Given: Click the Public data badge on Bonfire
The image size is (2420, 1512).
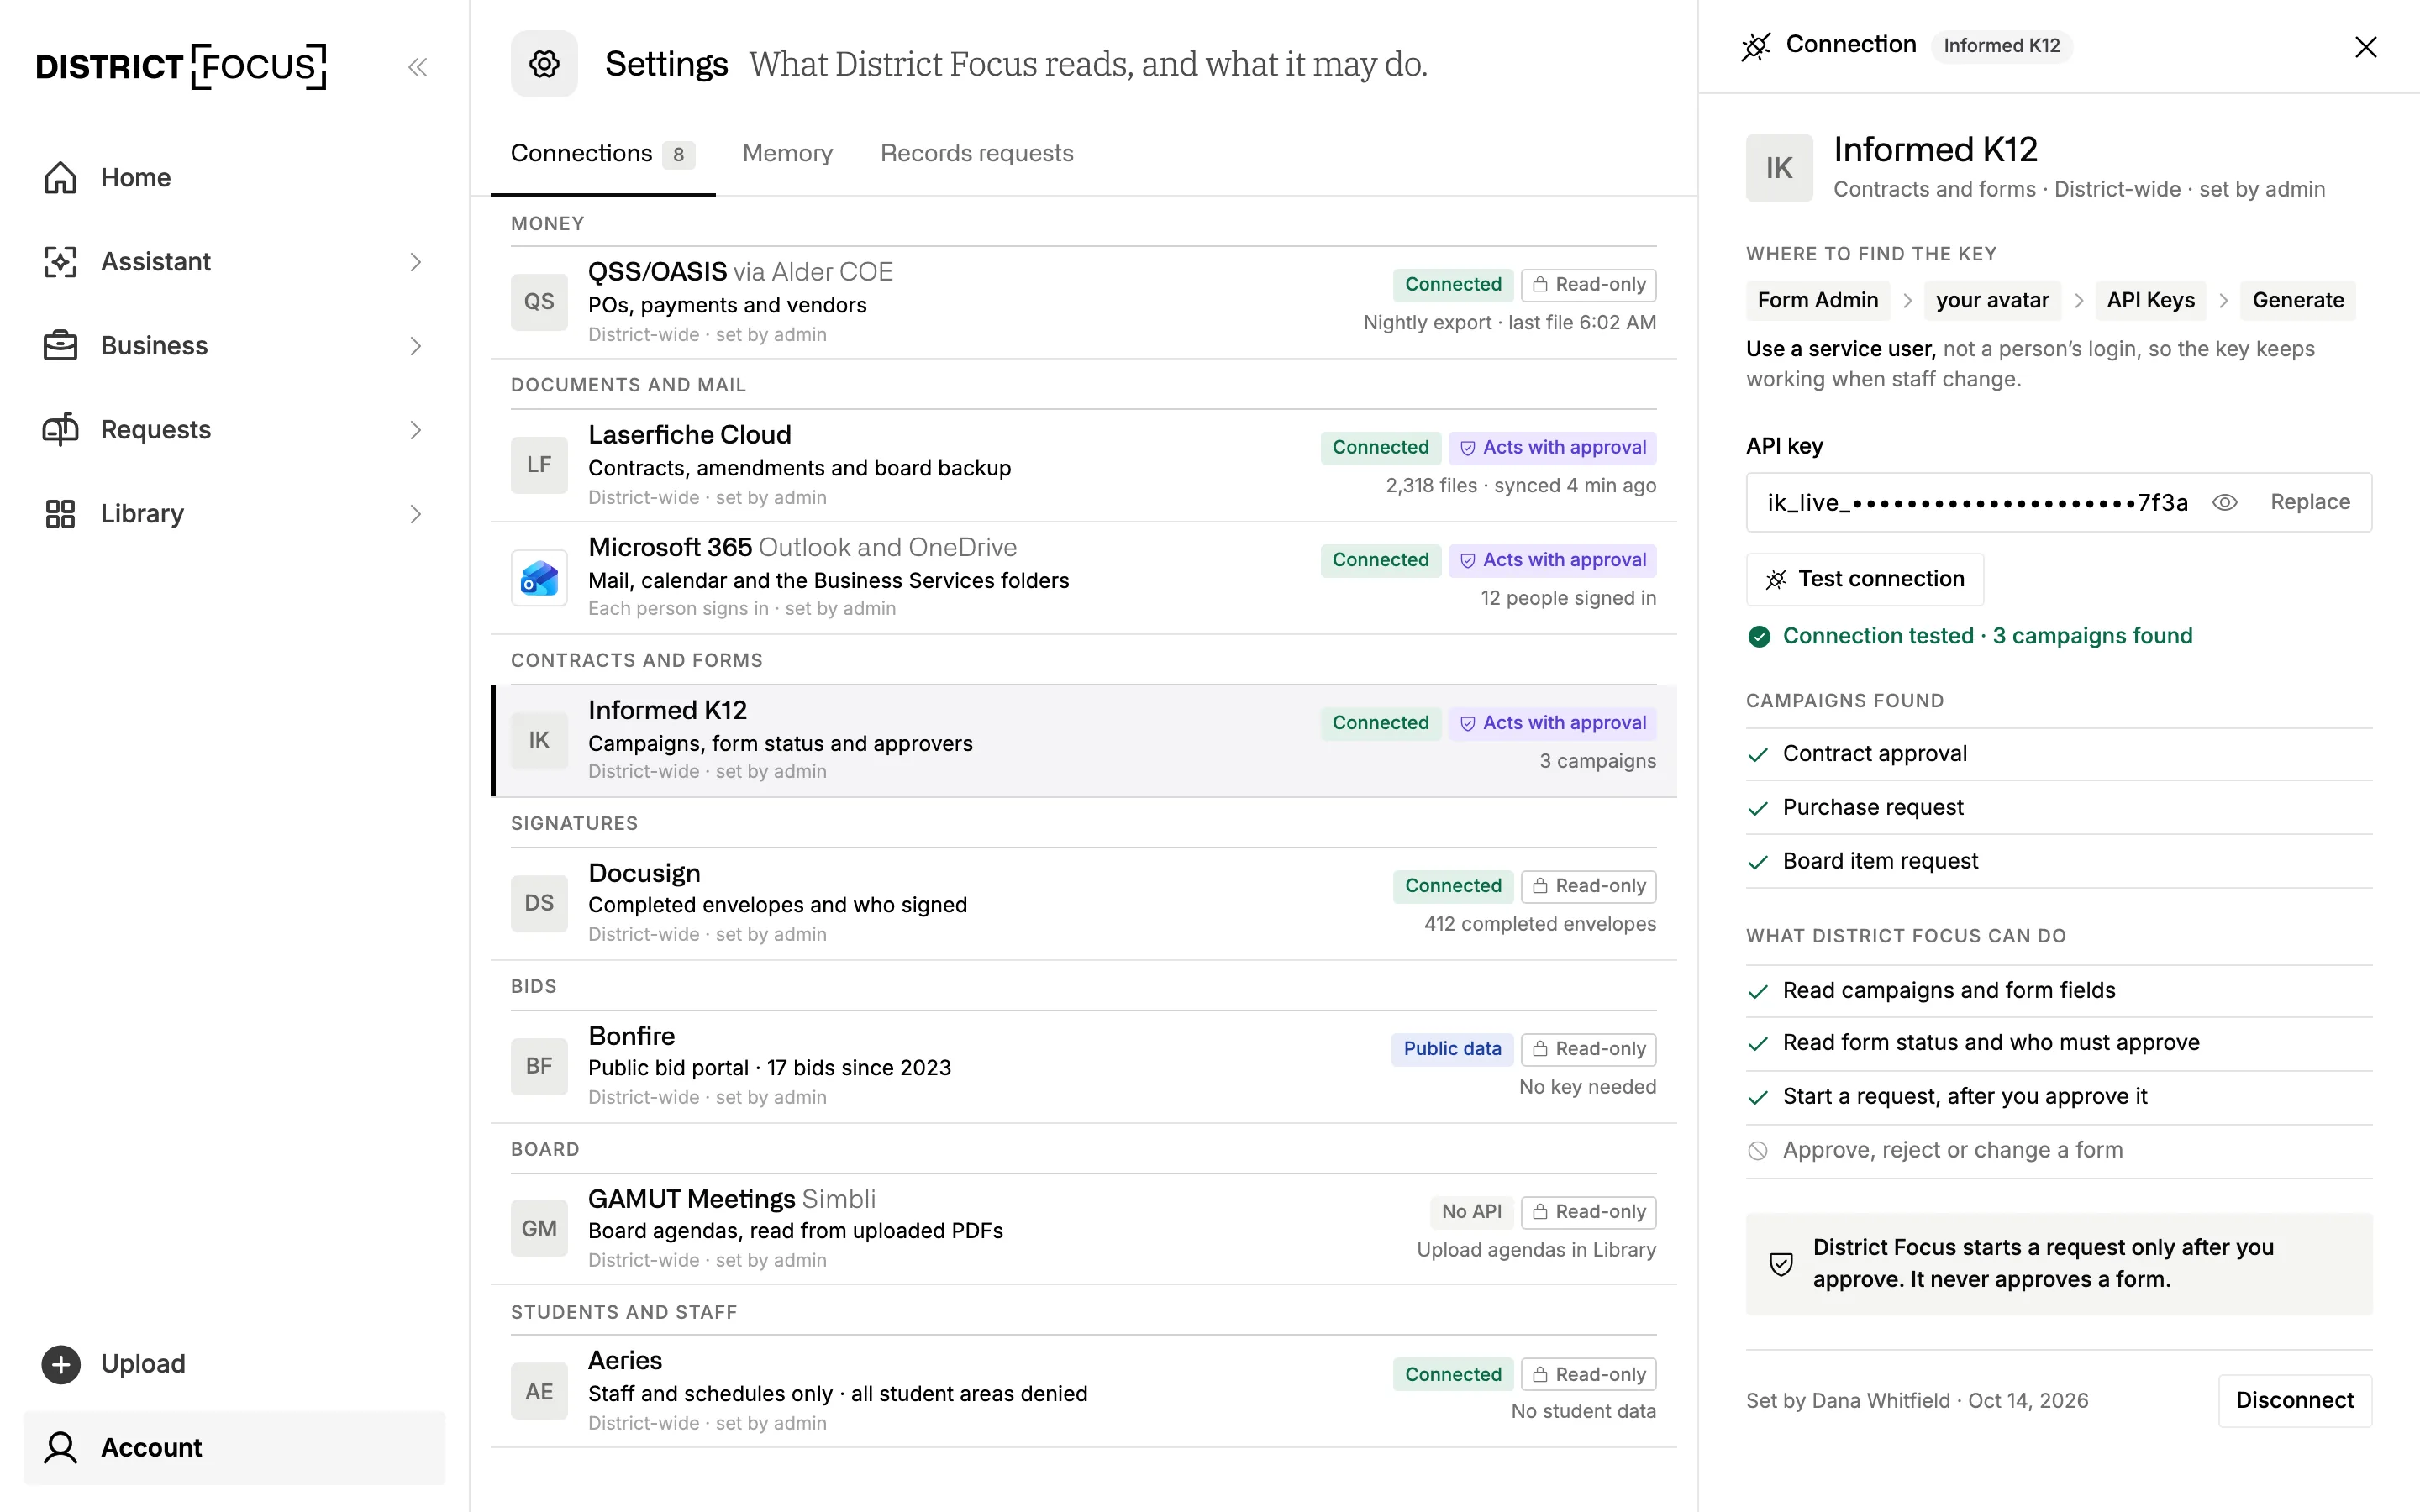Looking at the screenshot, I should point(1452,1049).
